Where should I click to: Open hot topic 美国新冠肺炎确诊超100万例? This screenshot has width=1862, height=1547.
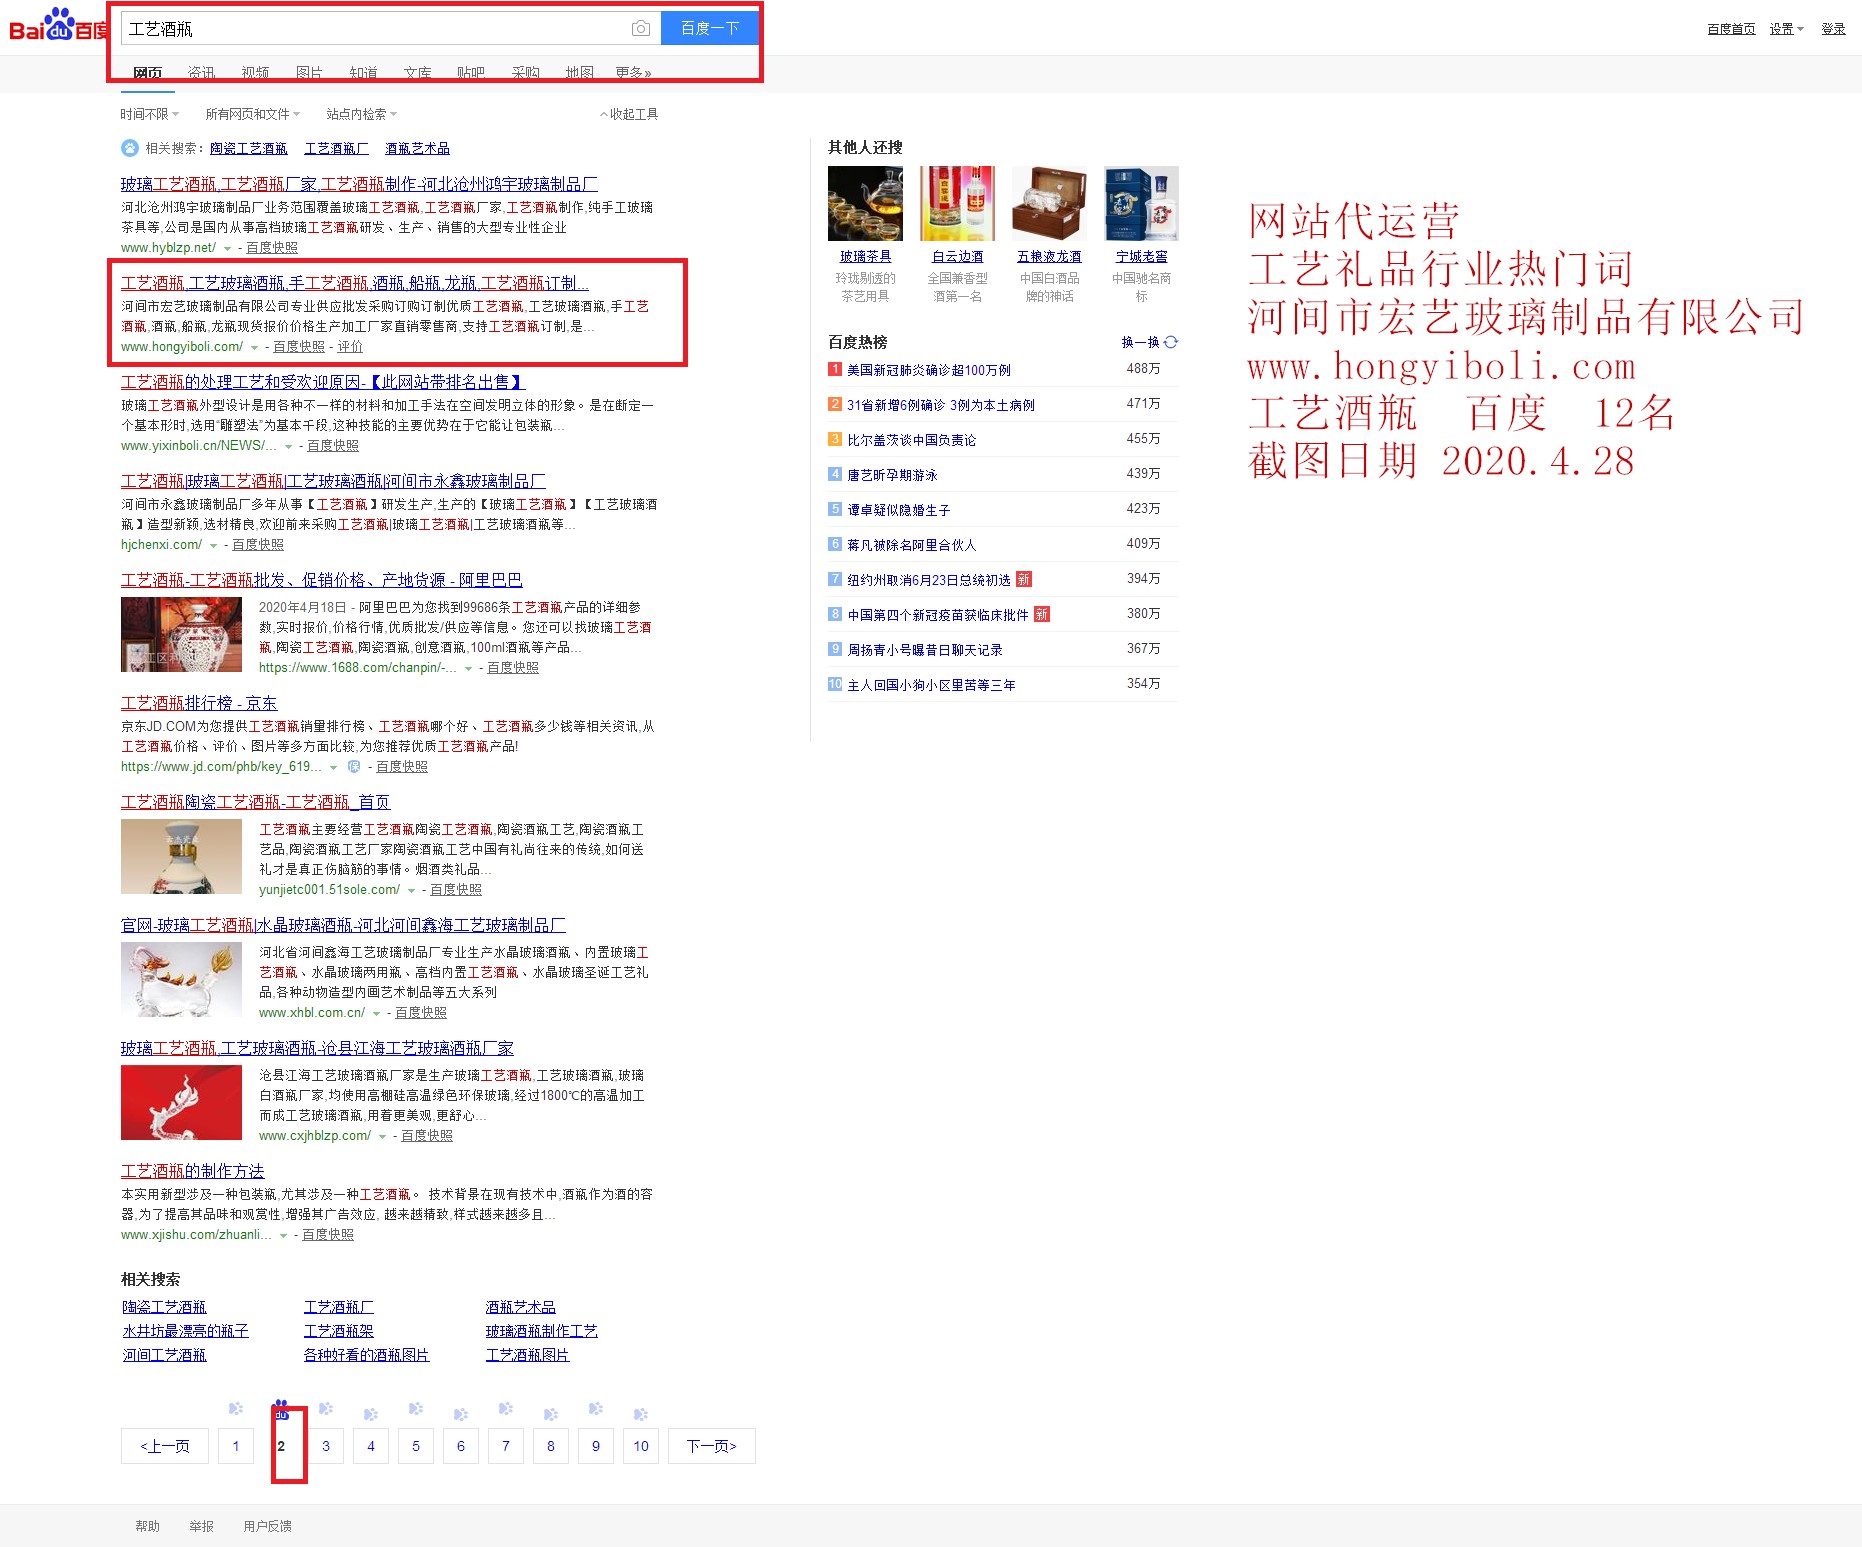(928, 370)
